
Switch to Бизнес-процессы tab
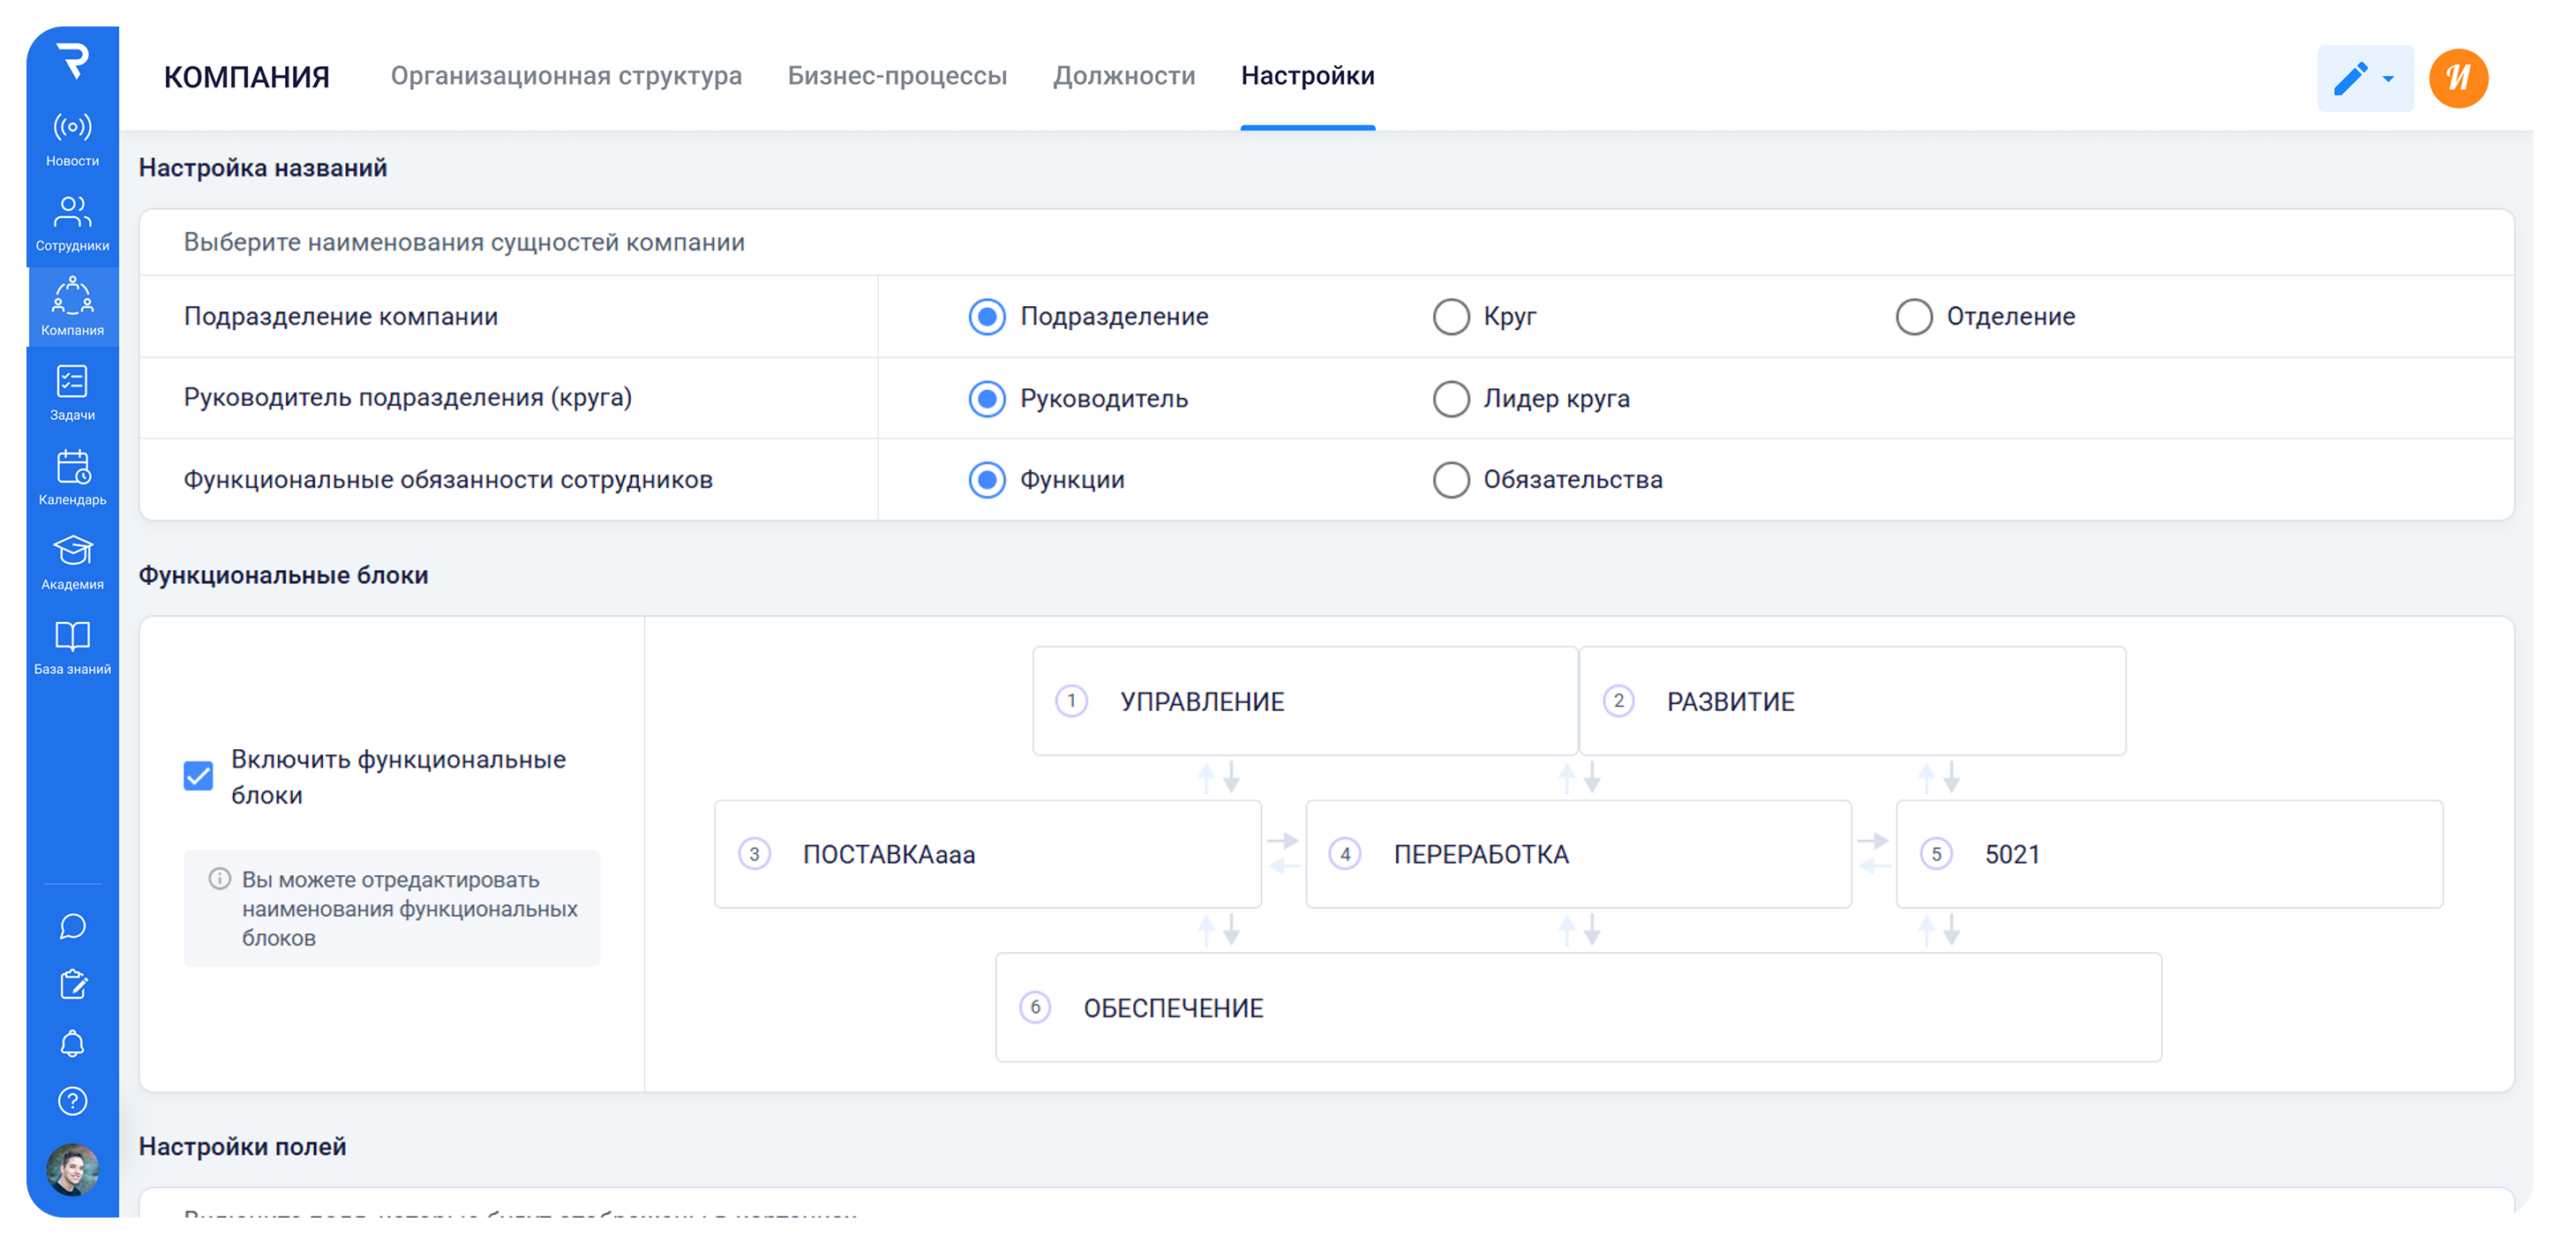(x=897, y=76)
